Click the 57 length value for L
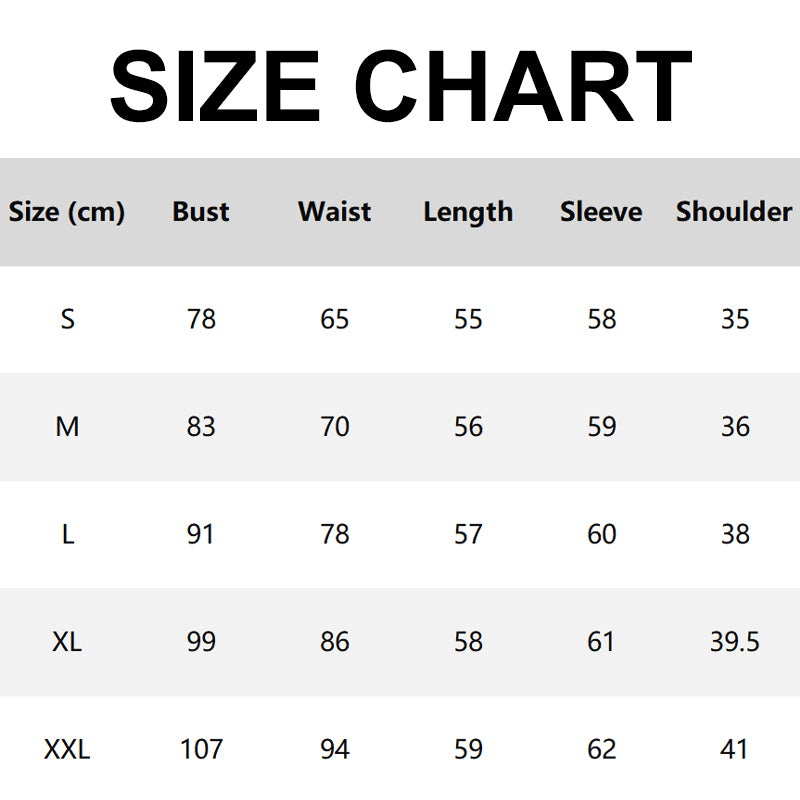 pyautogui.click(x=468, y=535)
